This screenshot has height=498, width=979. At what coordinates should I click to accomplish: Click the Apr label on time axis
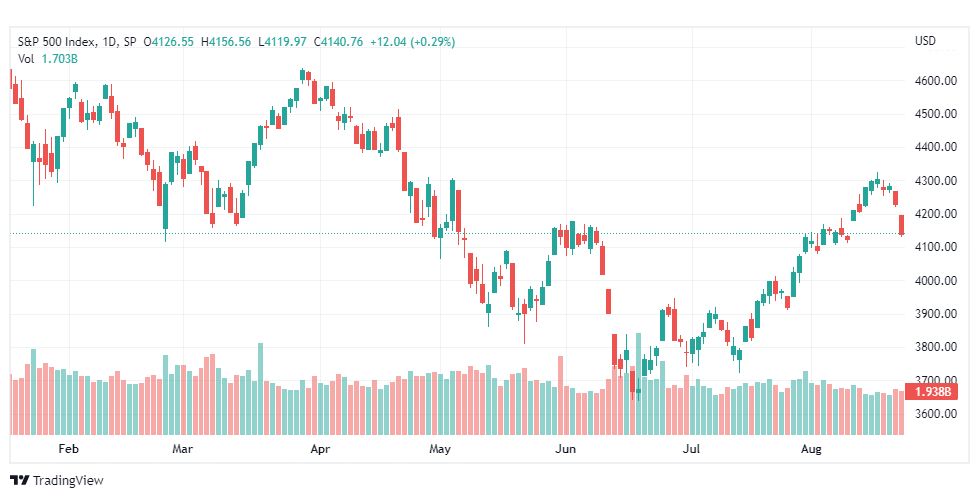click(x=320, y=449)
